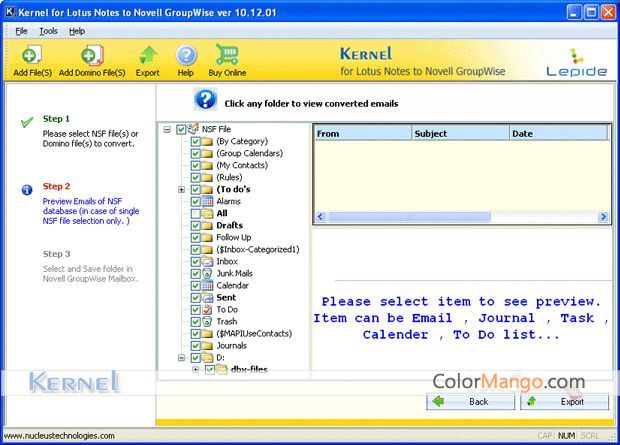Image resolution: width=620 pixels, height=445 pixels.
Task: Click the Export toolbar icon
Action: pyautogui.click(x=147, y=56)
